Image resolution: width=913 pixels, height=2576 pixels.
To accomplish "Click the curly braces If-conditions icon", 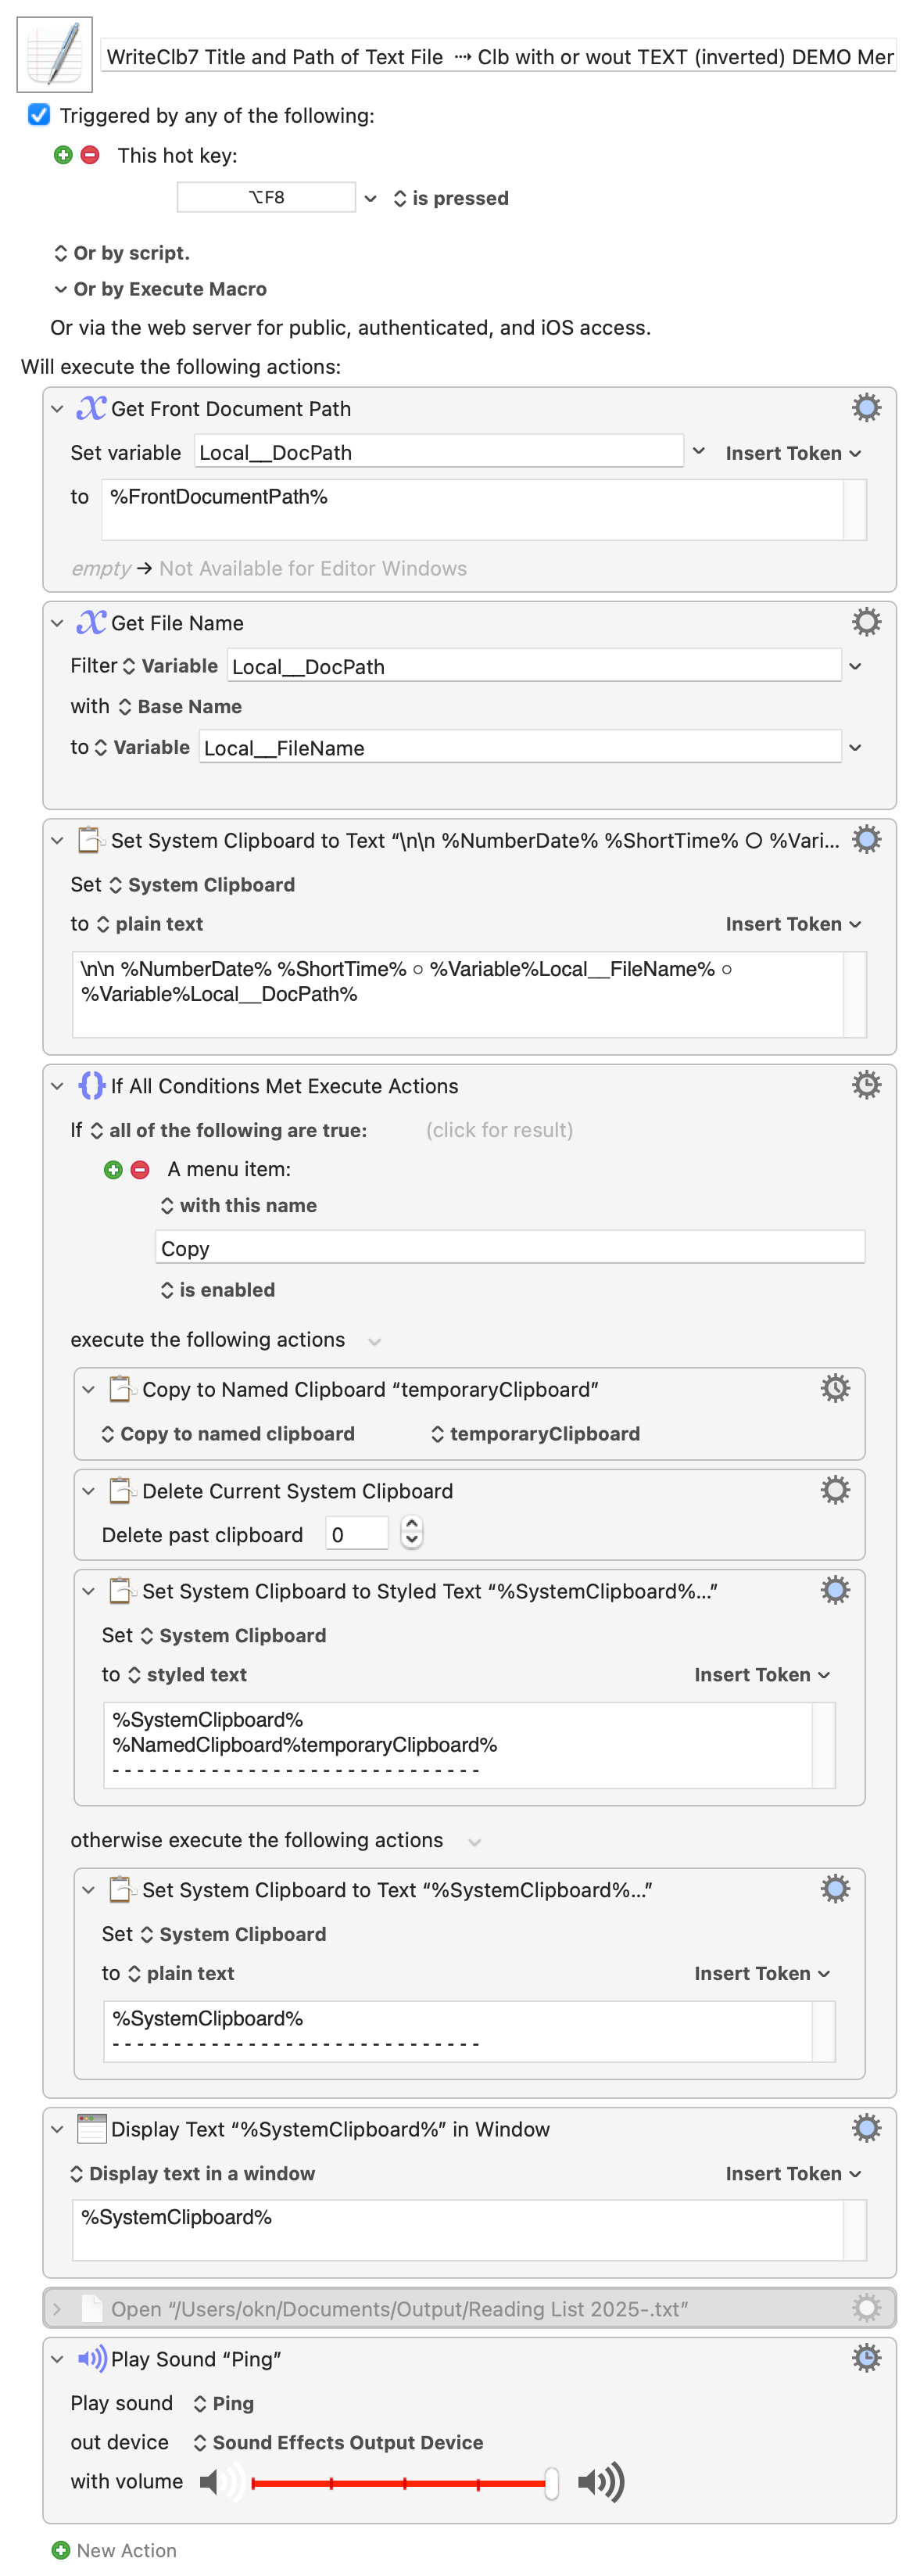I will click(x=91, y=1085).
